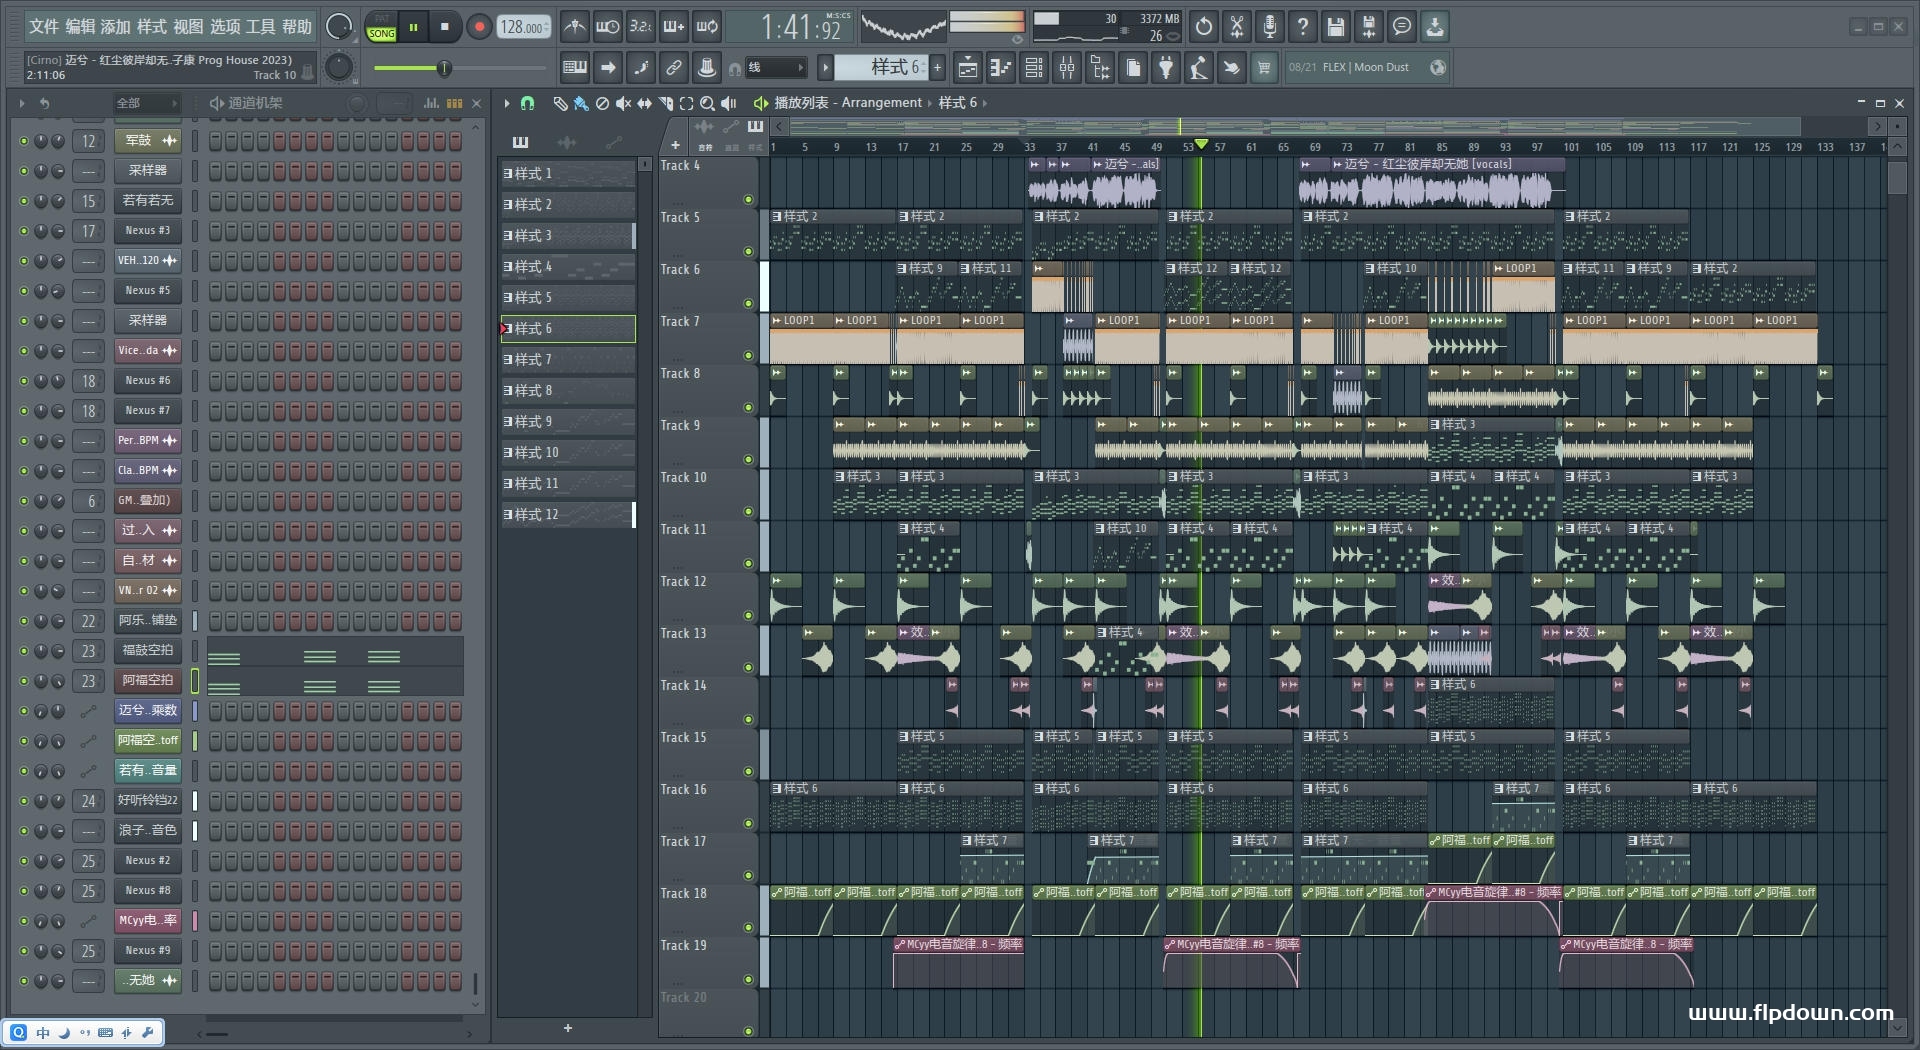Viewport: 1920px width, 1050px height.
Task: Open the mixer view icon
Action: click(1067, 68)
